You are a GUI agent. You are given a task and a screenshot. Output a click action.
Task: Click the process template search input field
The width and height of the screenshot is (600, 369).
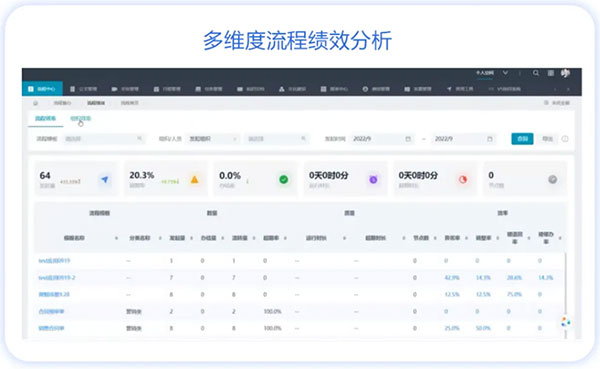(103, 139)
